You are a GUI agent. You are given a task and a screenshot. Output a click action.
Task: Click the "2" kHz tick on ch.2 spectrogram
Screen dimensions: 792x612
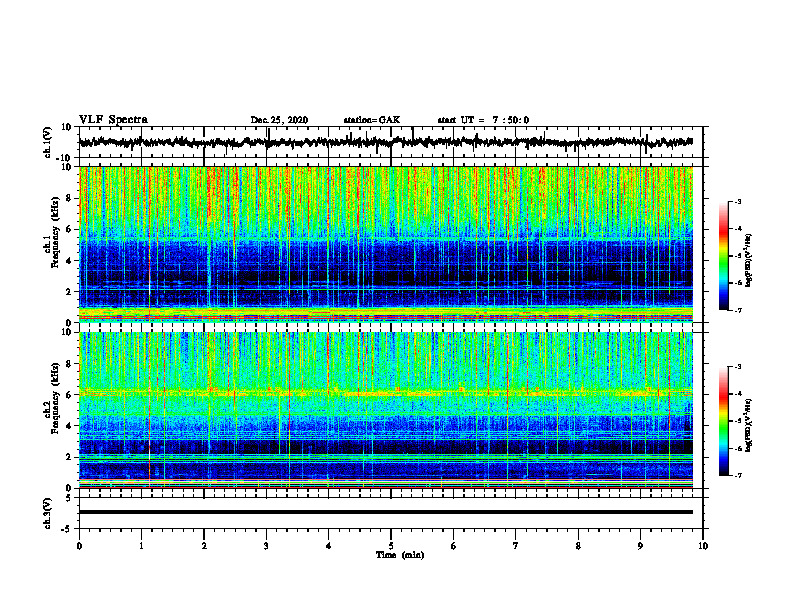[69, 457]
